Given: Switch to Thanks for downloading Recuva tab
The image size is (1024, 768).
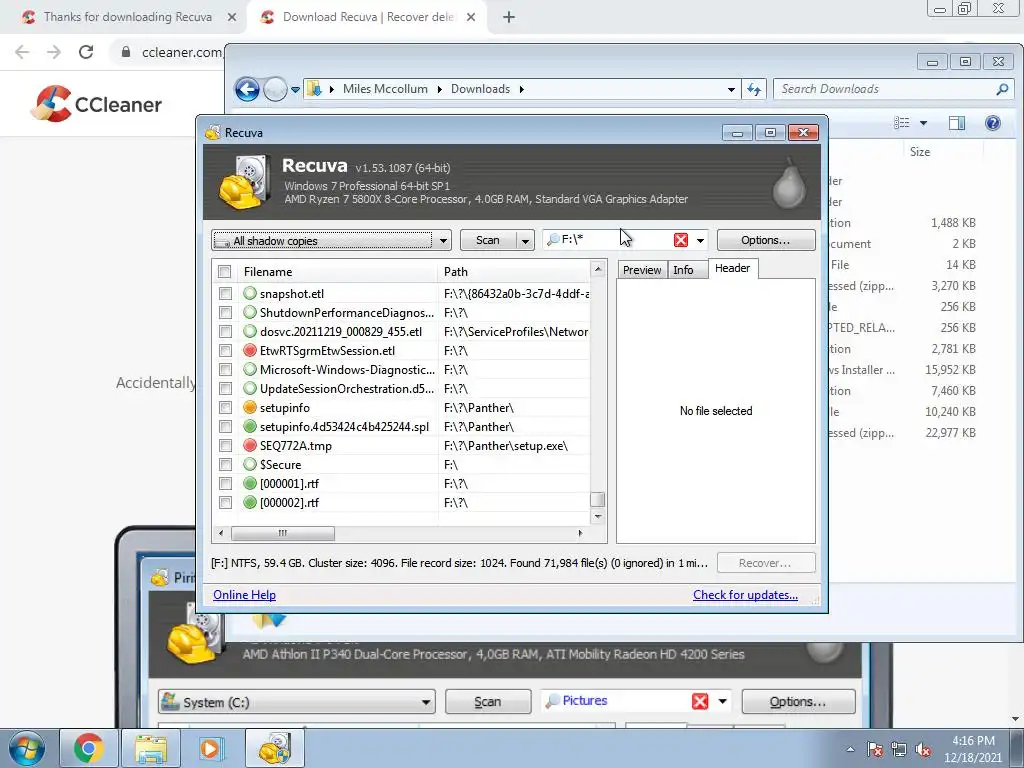Looking at the screenshot, I should [127, 17].
